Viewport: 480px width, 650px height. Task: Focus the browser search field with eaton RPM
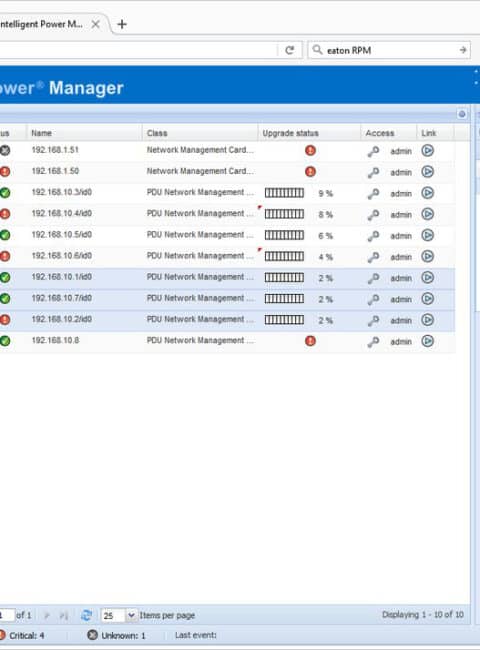pos(390,50)
